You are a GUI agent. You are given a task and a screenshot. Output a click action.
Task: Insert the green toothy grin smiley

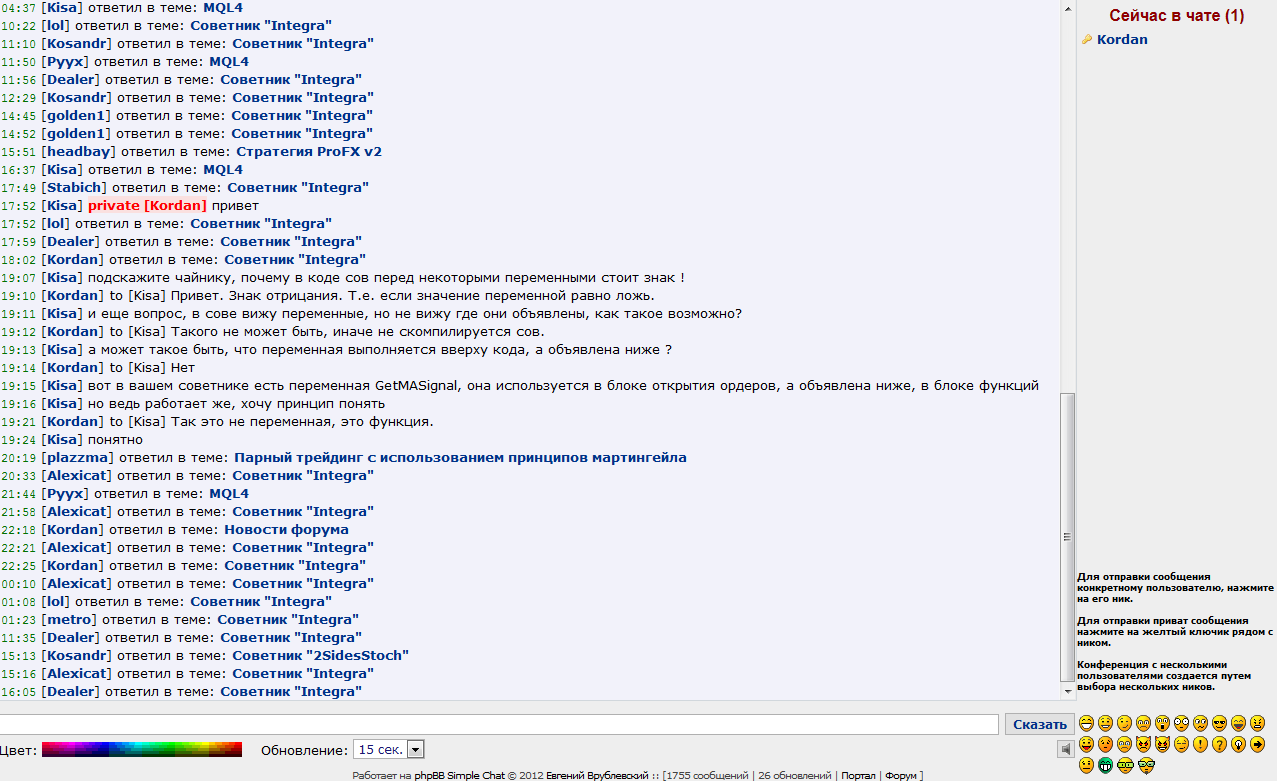click(x=1105, y=765)
